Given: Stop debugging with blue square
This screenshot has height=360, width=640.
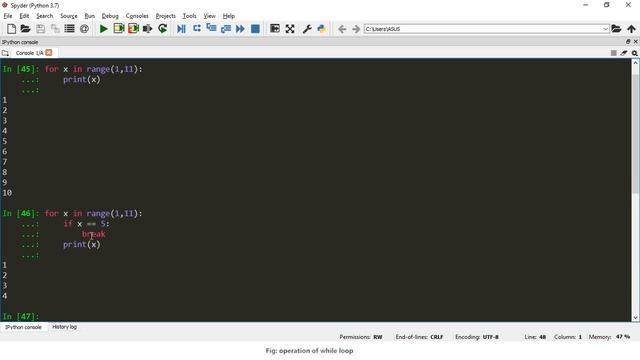Looking at the screenshot, I should 255,29.
